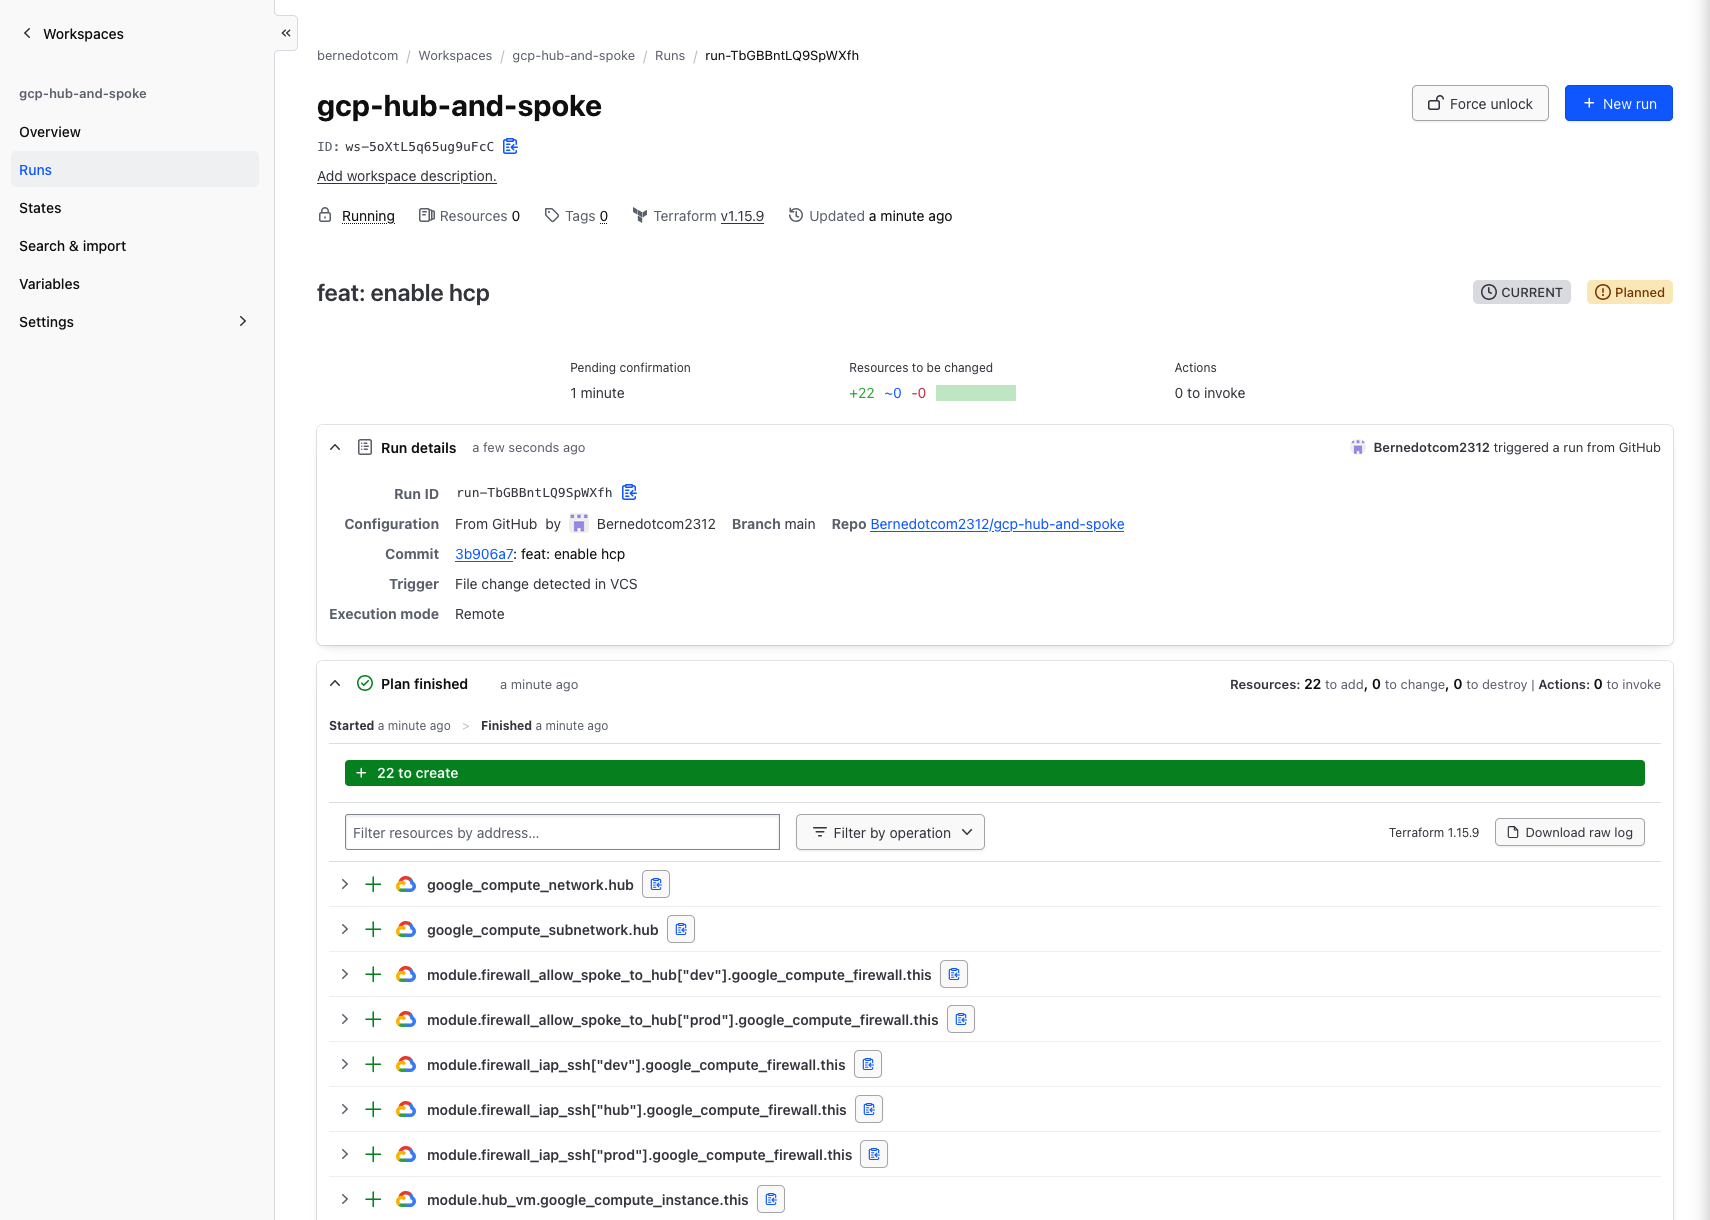
Task: Expand the google_compute_subnetwork.hub resource row
Action: click(344, 929)
